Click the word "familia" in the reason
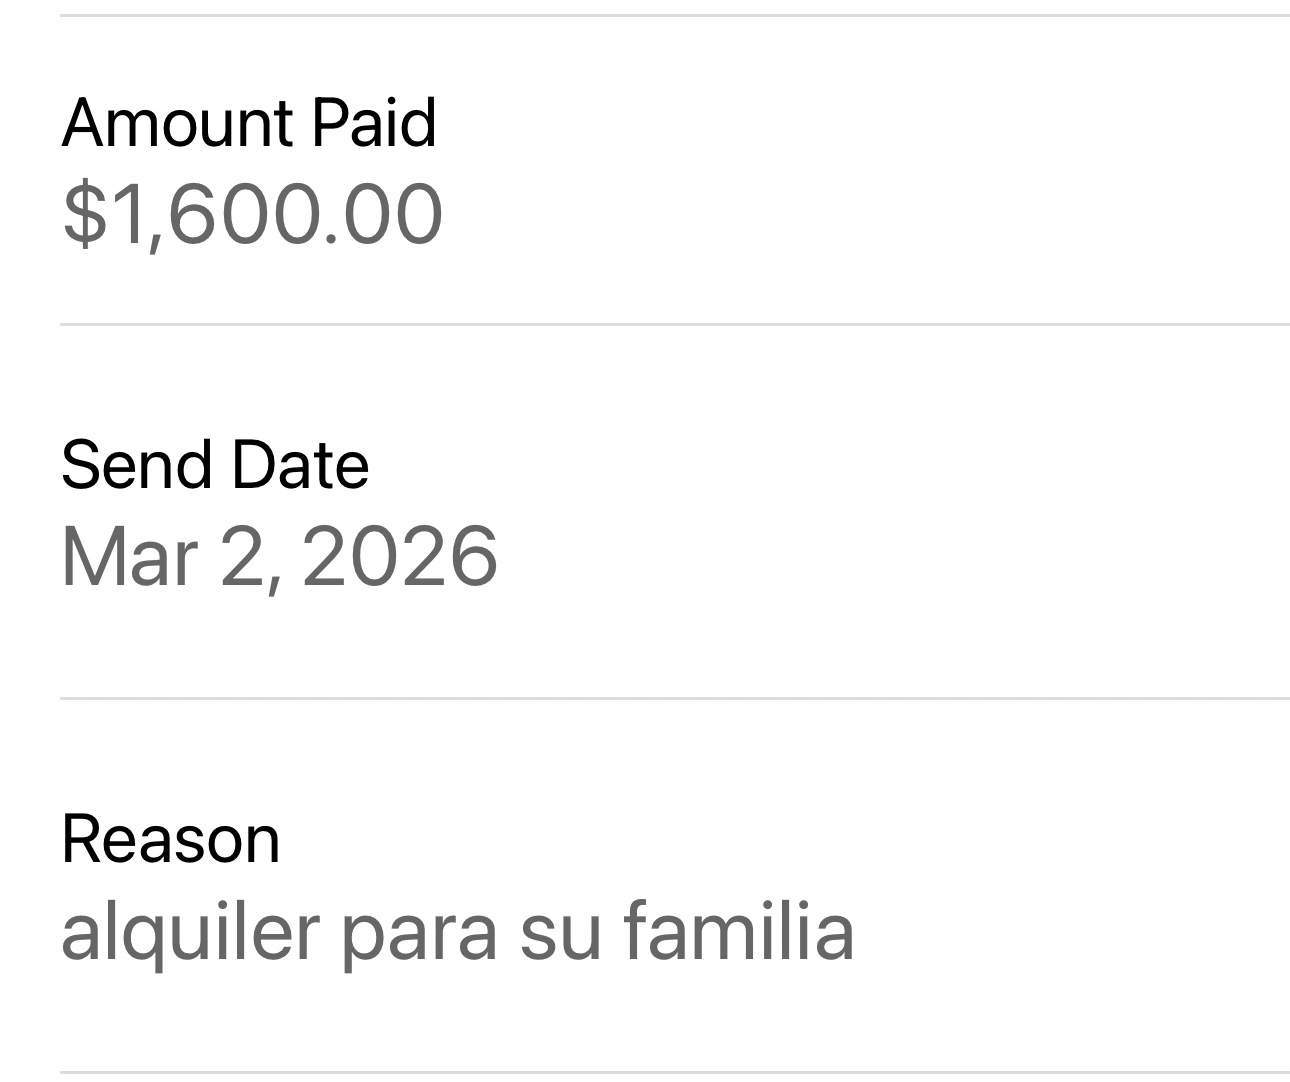The height and width of the screenshot is (1082, 1290). point(738,931)
